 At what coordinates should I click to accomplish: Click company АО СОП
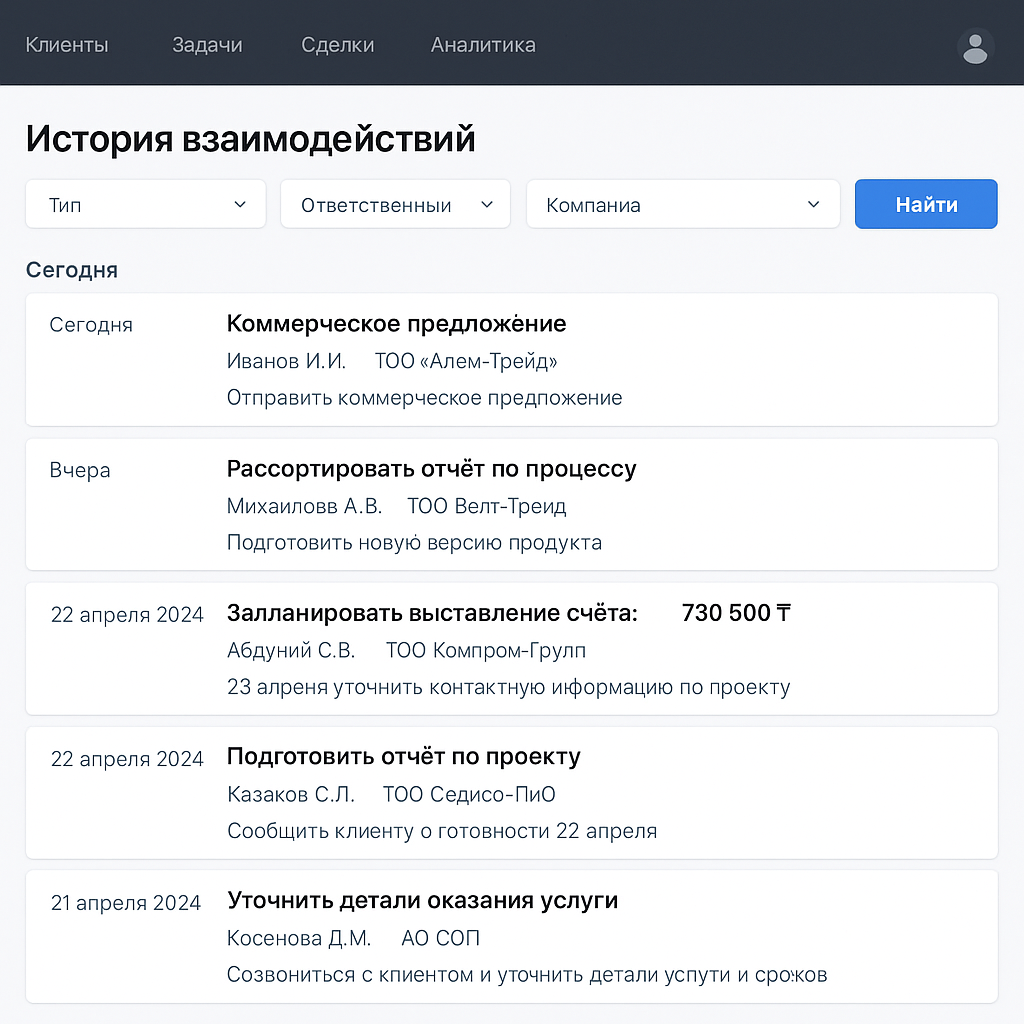440,938
